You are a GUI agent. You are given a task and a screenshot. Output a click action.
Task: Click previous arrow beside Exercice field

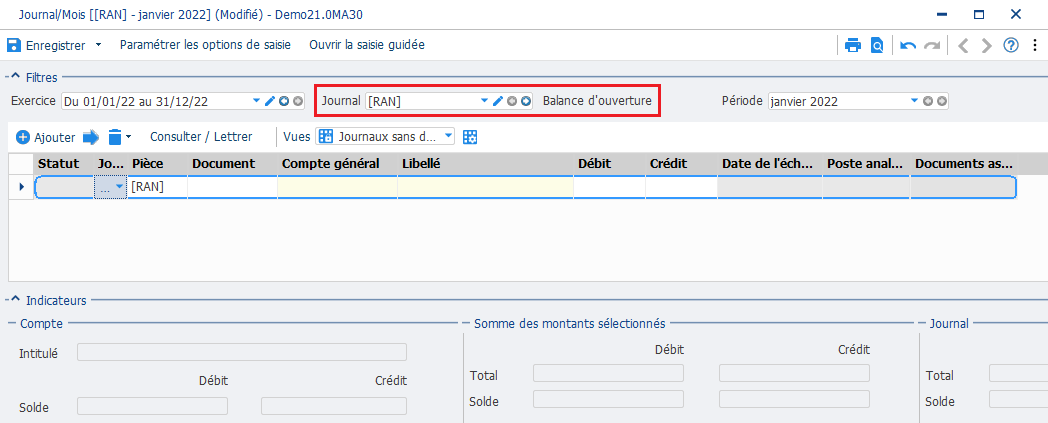pyautogui.click(x=284, y=101)
